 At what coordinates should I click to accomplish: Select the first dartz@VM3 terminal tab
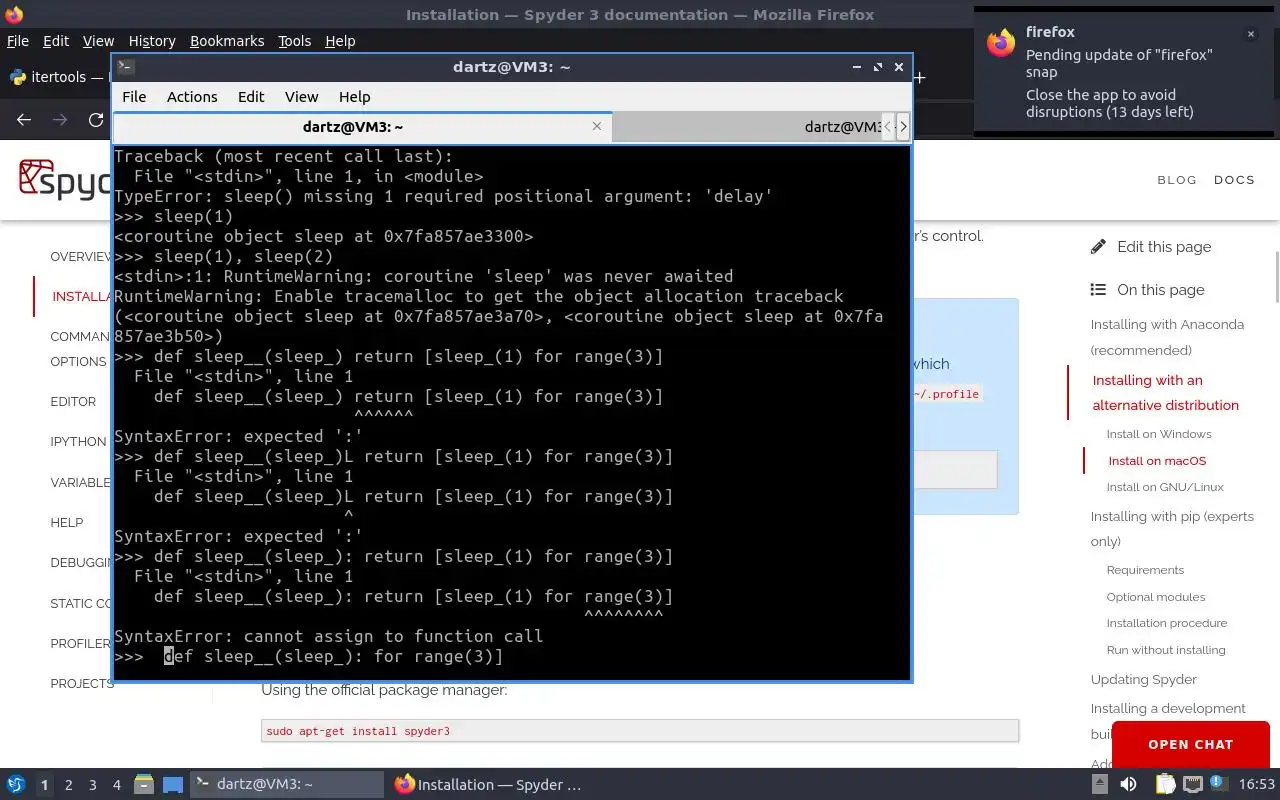click(x=362, y=126)
